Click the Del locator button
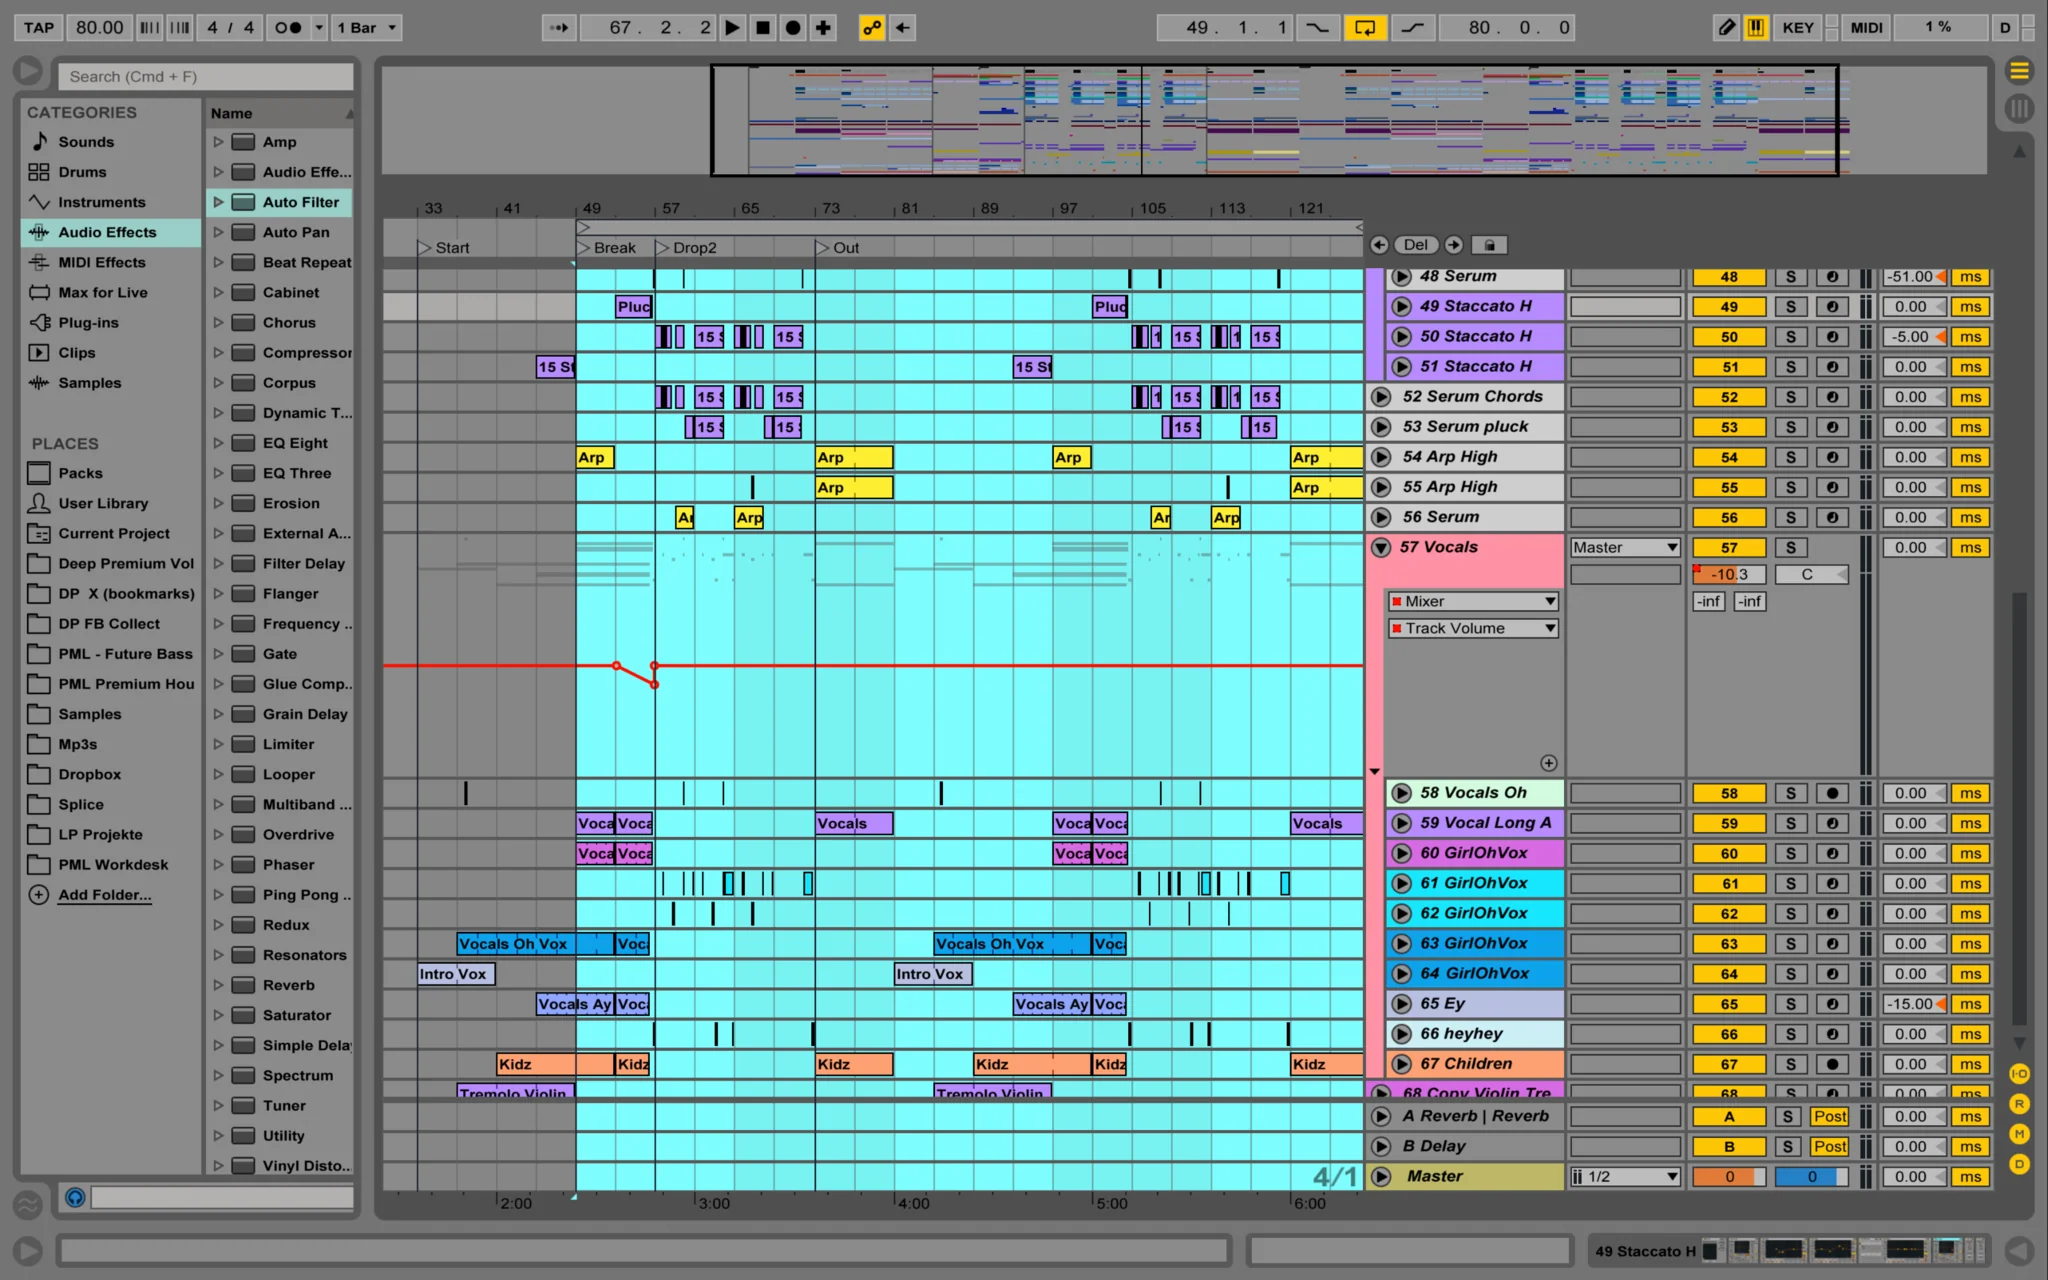Screen dimensions: 2048x1280 click(1415, 245)
